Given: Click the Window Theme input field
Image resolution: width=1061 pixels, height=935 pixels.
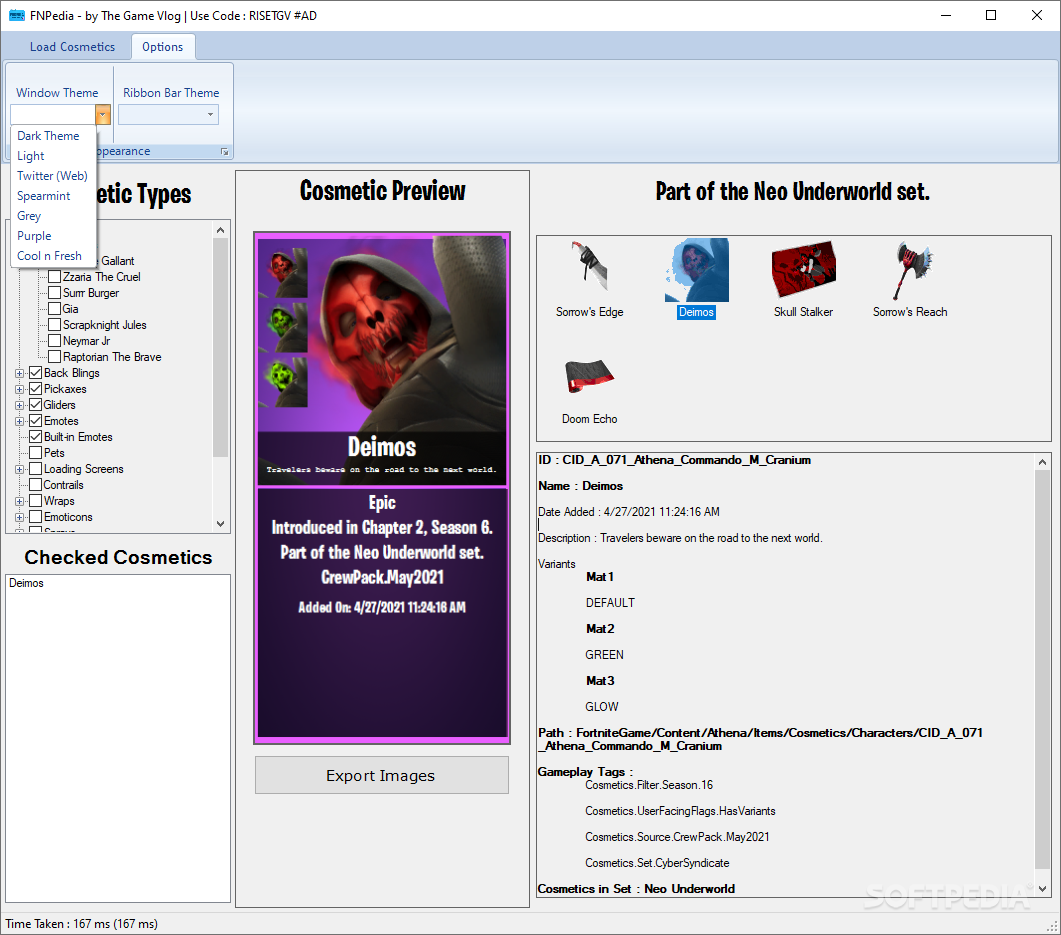Looking at the screenshot, I should tap(53, 114).
